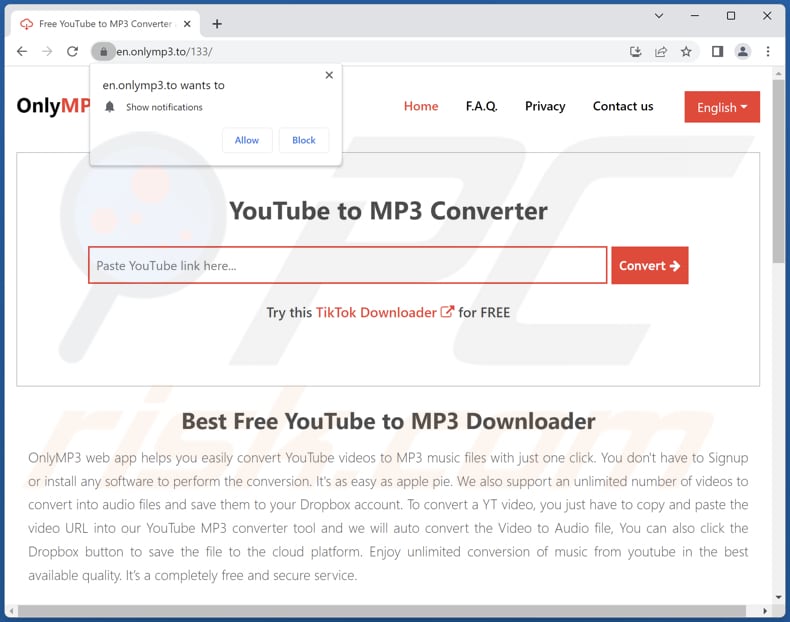Expand the English language dropdown
This screenshot has height=622, width=790.
point(722,107)
